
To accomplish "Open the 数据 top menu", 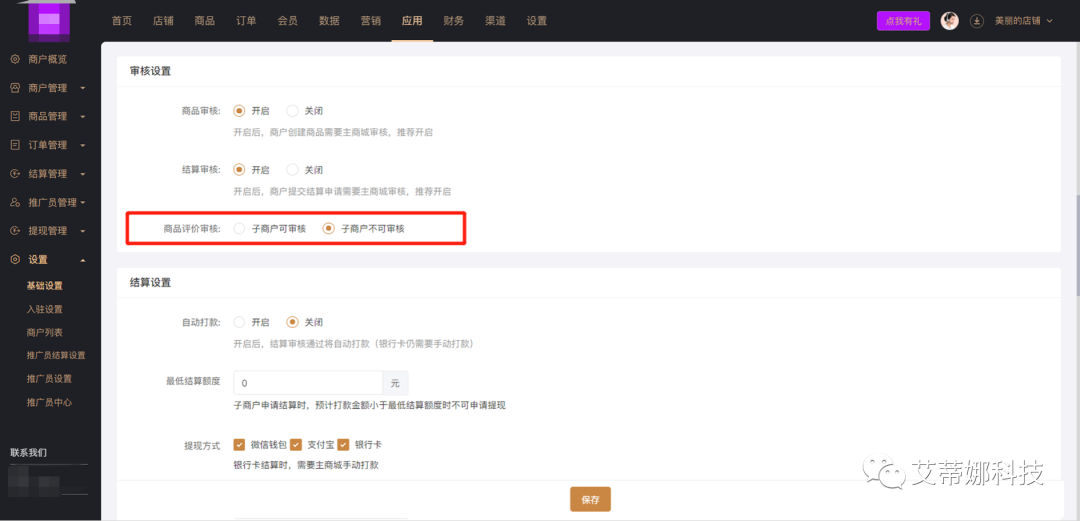I will point(329,21).
